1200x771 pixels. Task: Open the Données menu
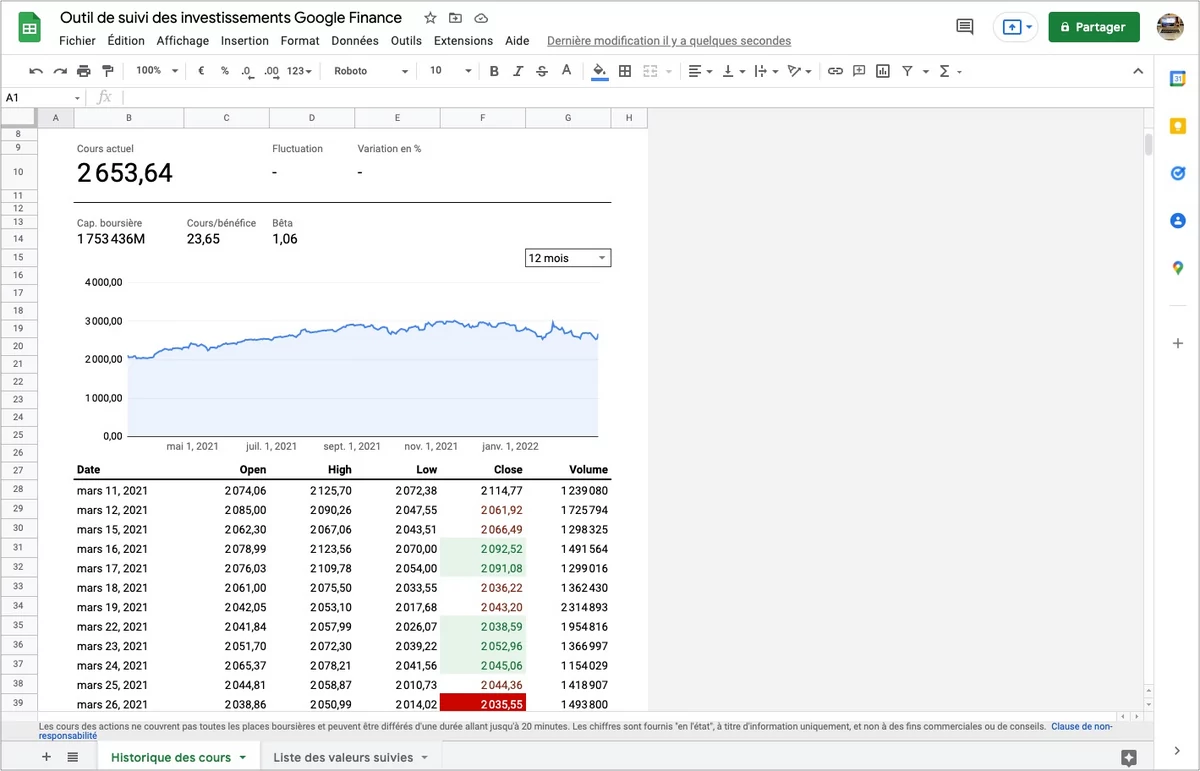coord(355,41)
